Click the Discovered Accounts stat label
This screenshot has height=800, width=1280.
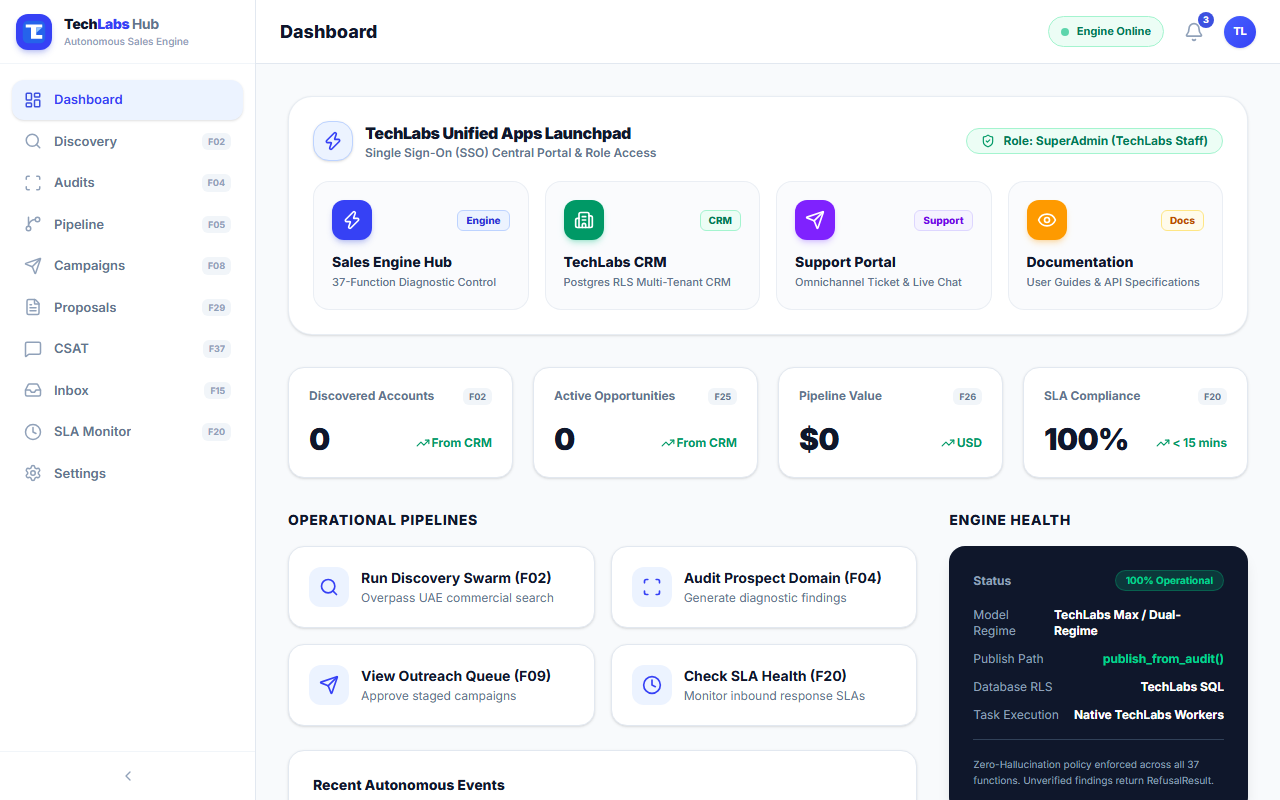(371, 396)
